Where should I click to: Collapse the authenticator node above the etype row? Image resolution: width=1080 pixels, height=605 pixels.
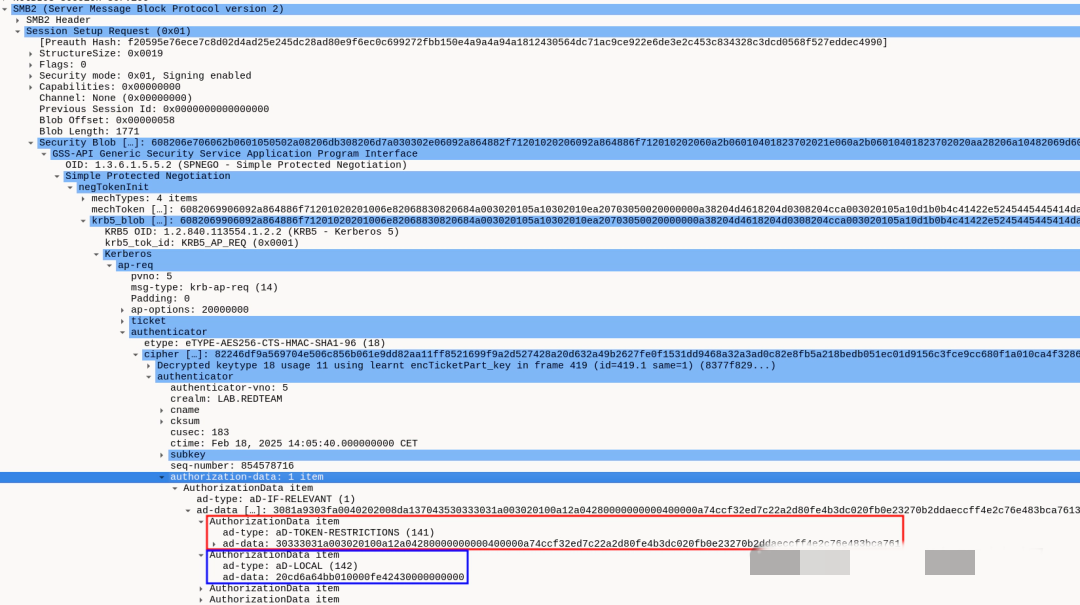tap(123, 332)
